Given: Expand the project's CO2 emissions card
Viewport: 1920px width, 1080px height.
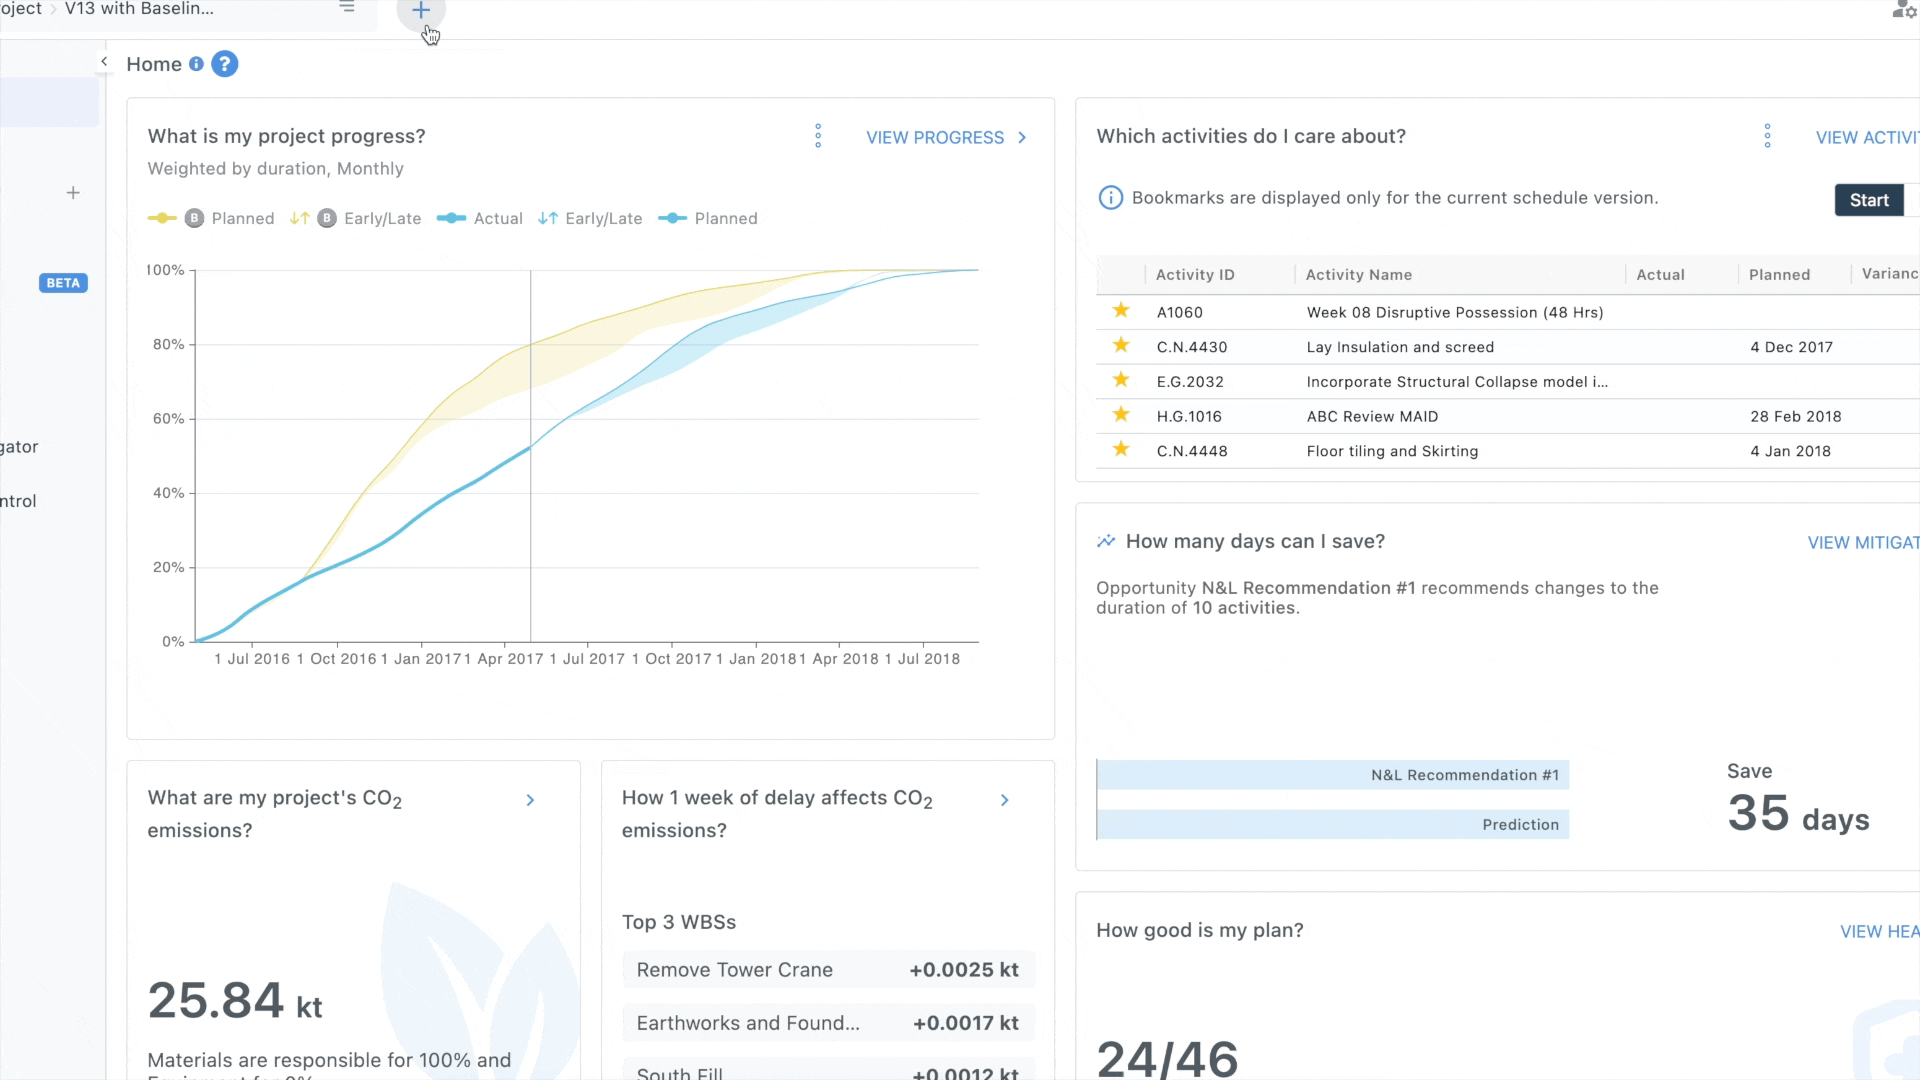Looking at the screenshot, I should 530,800.
